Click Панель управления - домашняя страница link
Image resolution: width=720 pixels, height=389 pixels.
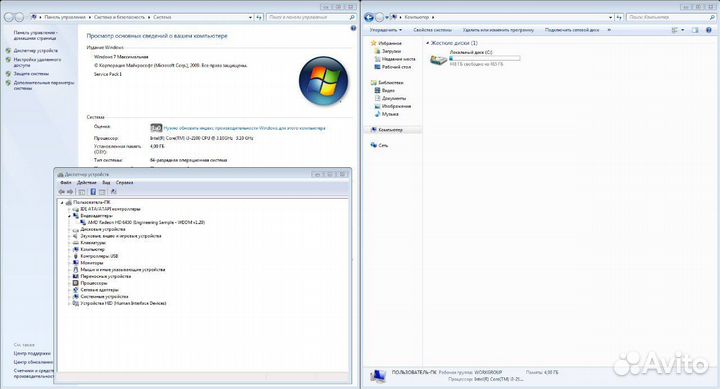click(x=36, y=35)
